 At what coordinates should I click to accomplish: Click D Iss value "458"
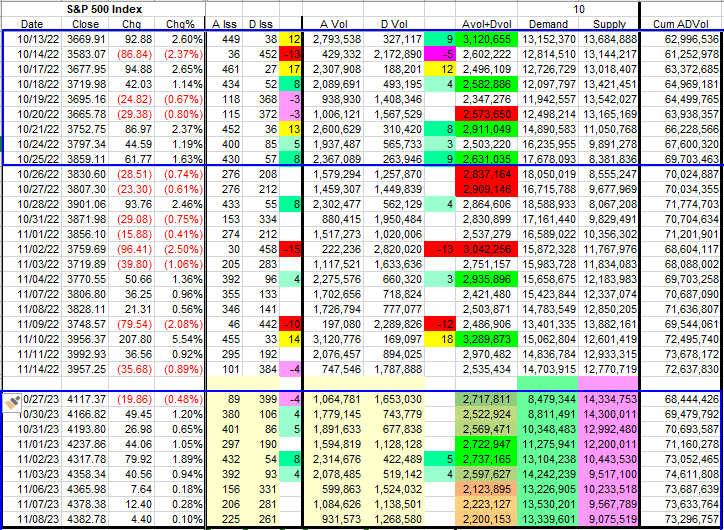[262, 249]
